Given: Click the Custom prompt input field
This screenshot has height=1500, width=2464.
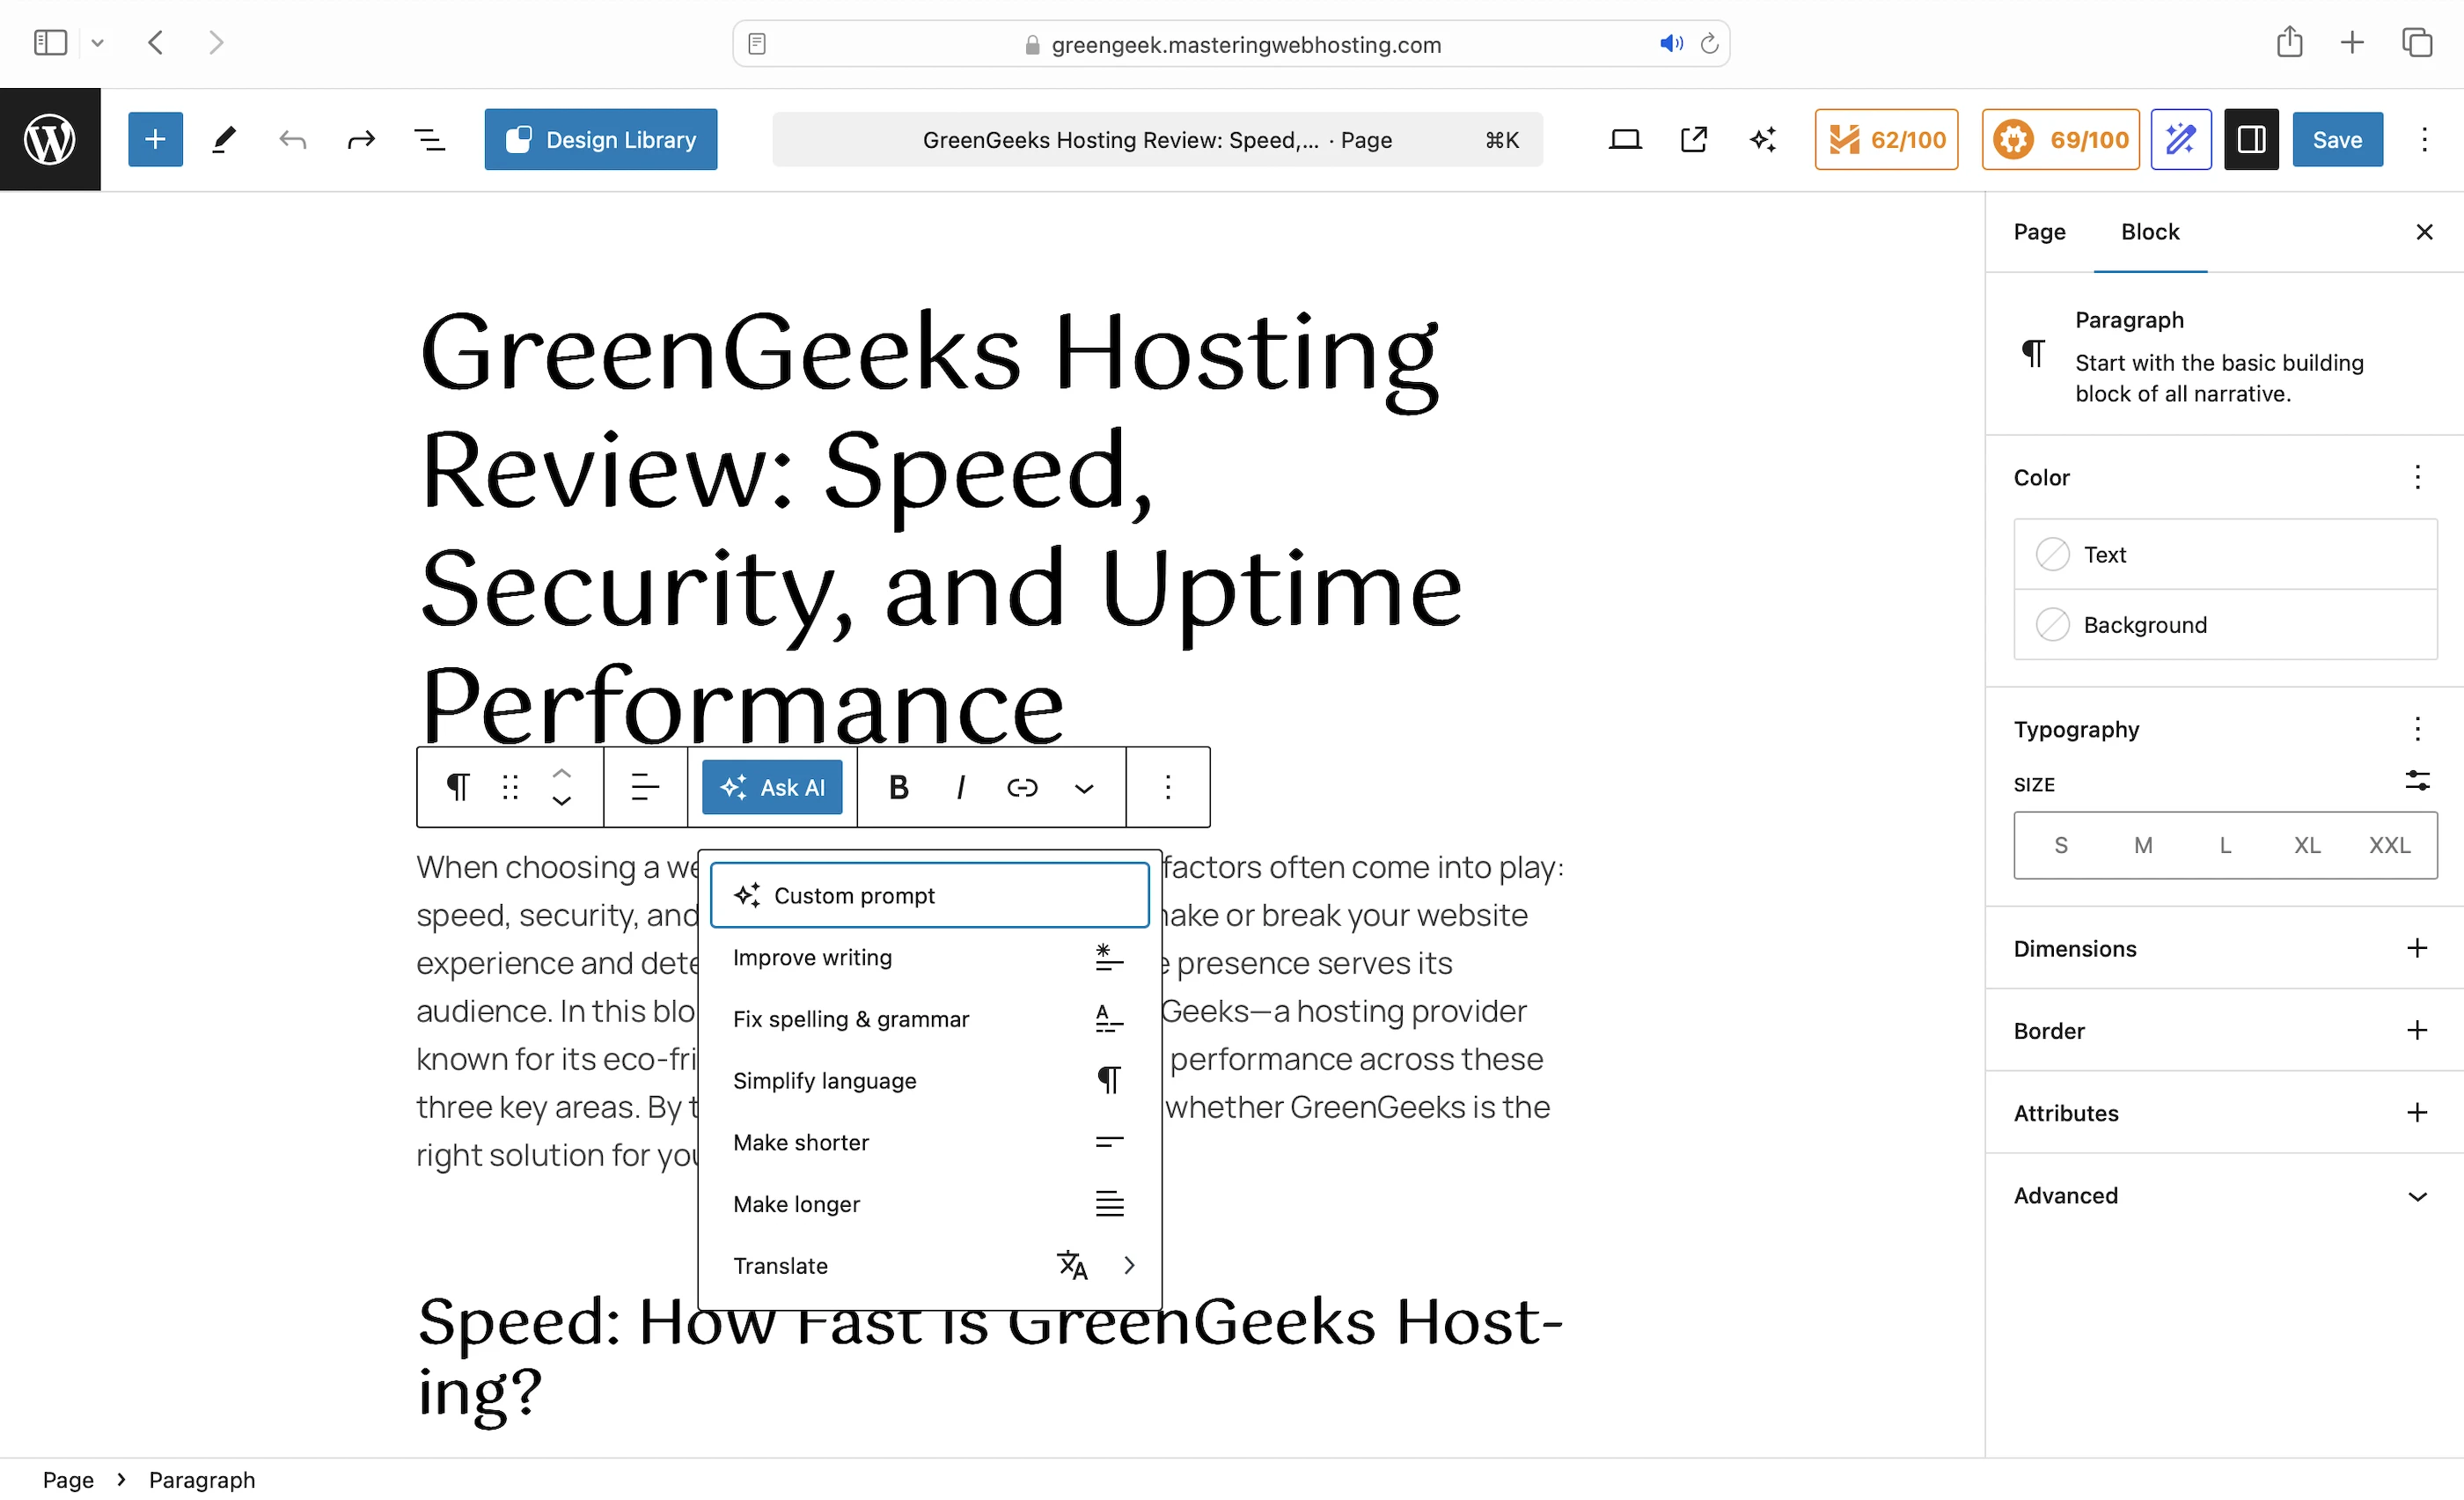Looking at the screenshot, I should pyautogui.click(x=930, y=896).
